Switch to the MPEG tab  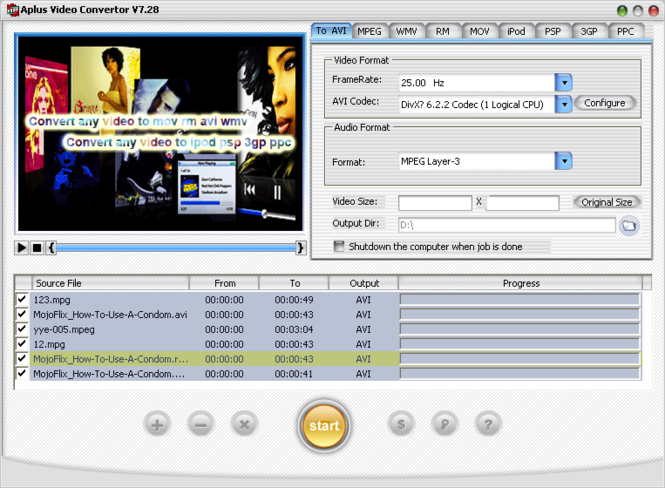point(369,31)
